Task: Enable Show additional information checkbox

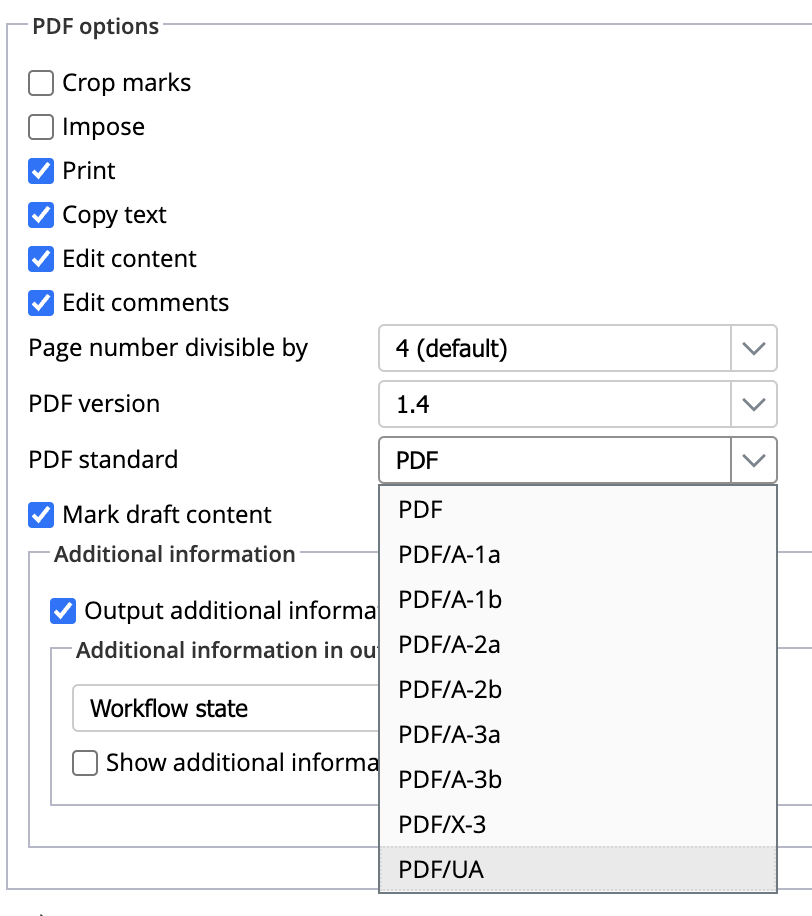Action: 85,763
